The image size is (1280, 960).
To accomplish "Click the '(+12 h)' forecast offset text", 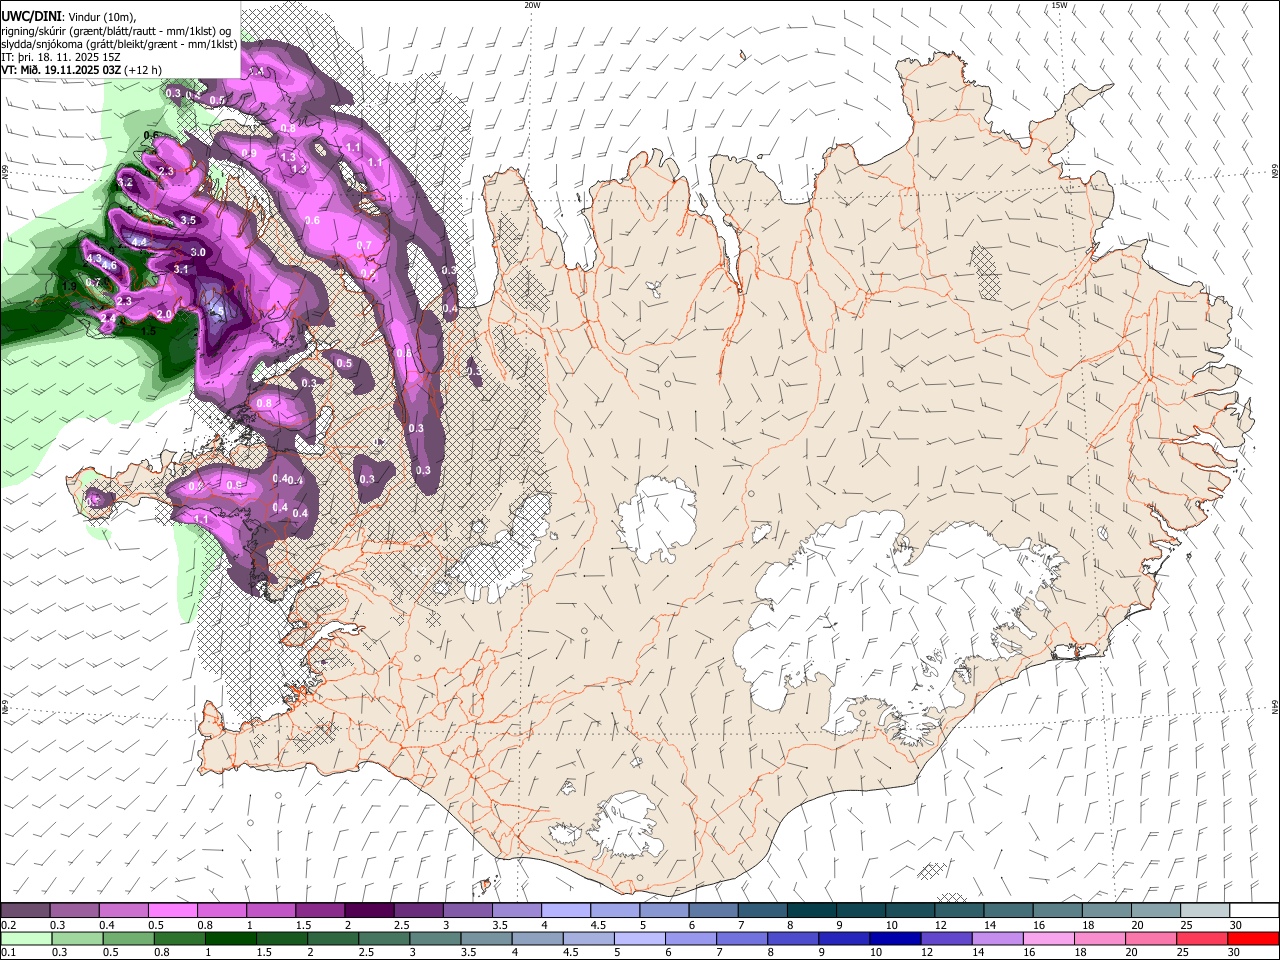I will [144, 70].
